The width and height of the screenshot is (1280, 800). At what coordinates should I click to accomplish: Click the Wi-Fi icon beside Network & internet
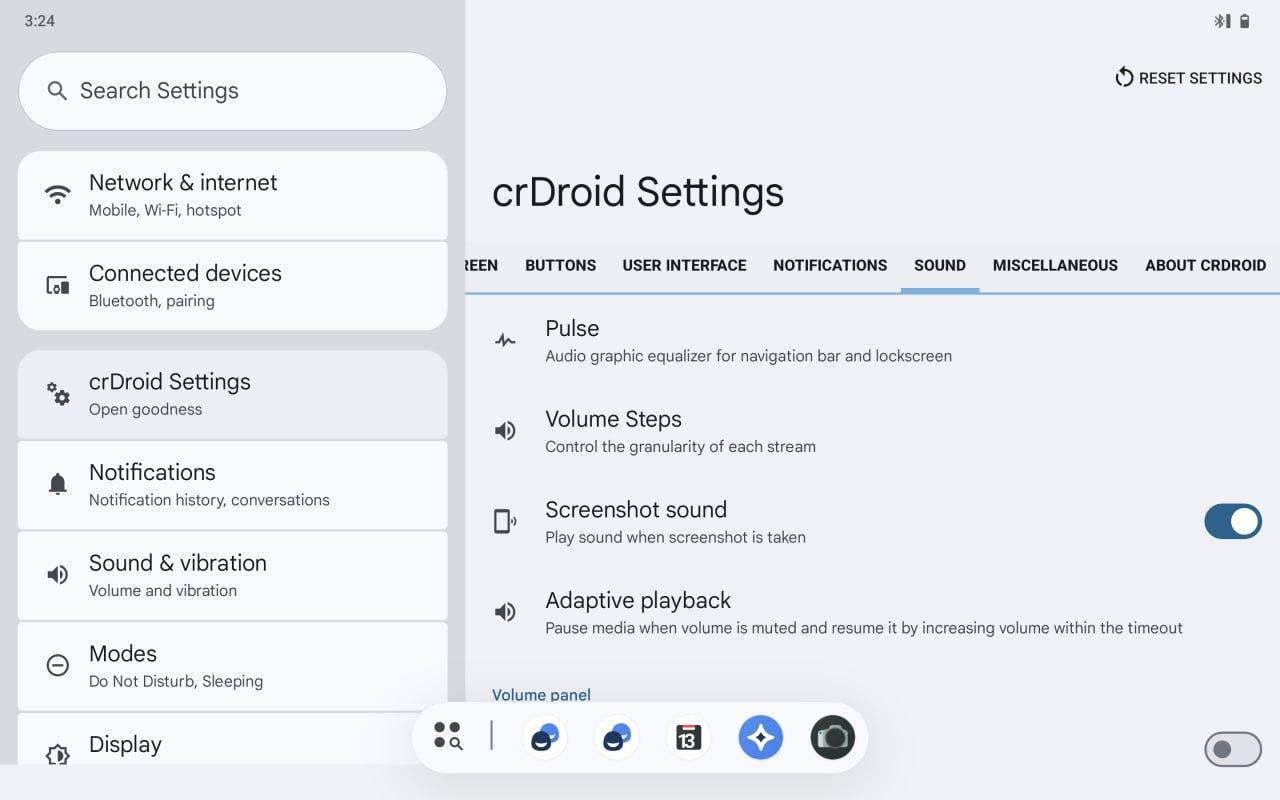point(58,195)
